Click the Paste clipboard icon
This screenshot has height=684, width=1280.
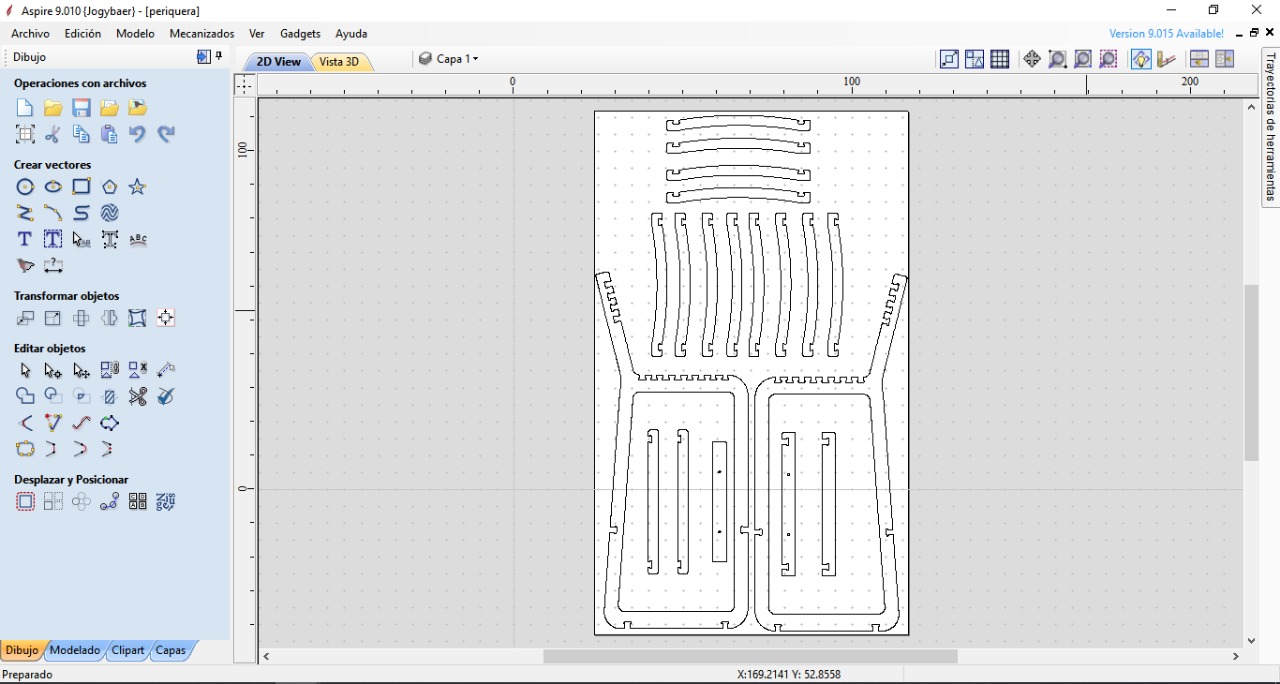coord(109,134)
